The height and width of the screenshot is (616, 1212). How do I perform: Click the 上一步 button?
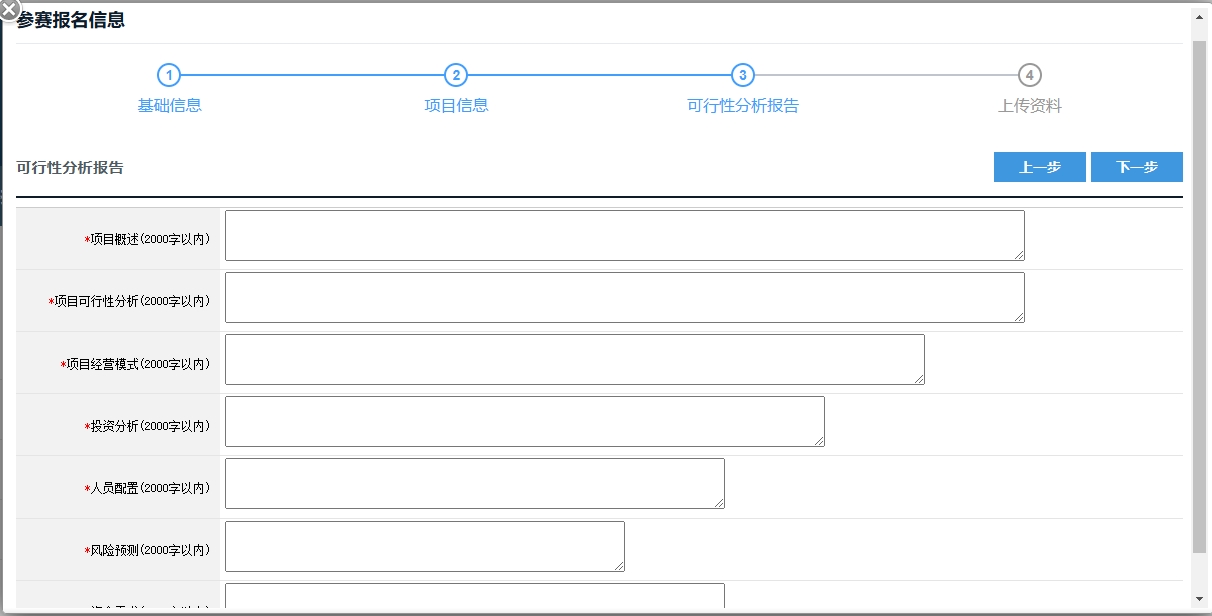pos(1040,167)
